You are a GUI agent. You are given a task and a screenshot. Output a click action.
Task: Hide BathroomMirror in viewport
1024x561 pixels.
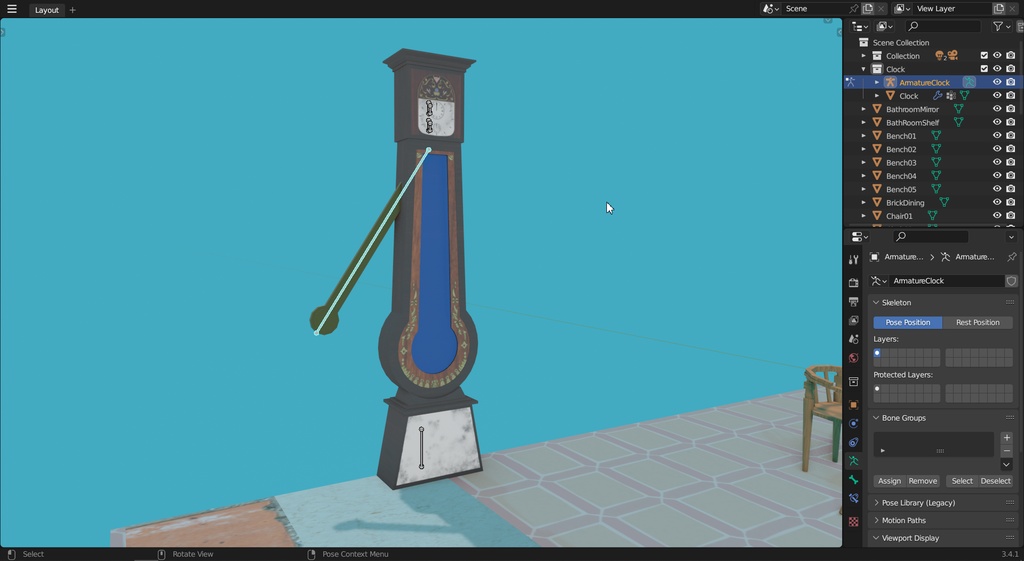(997, 109)
